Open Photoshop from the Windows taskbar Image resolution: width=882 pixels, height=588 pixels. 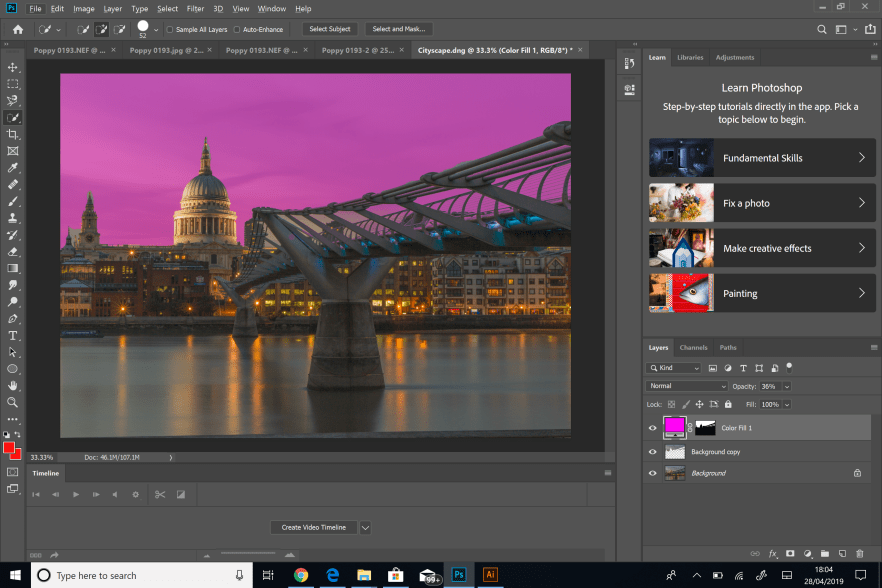coord(459,575)
